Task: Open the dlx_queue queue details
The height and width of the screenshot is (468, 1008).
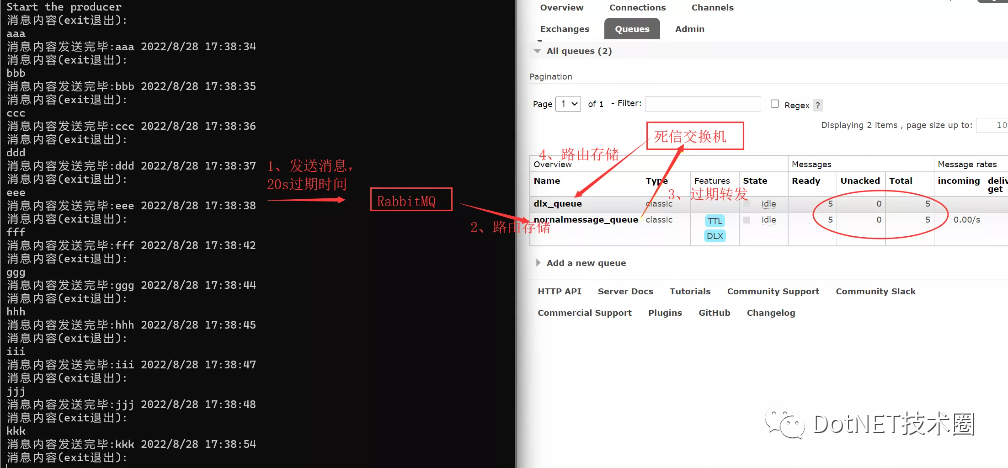Action: tap(557, 204)
